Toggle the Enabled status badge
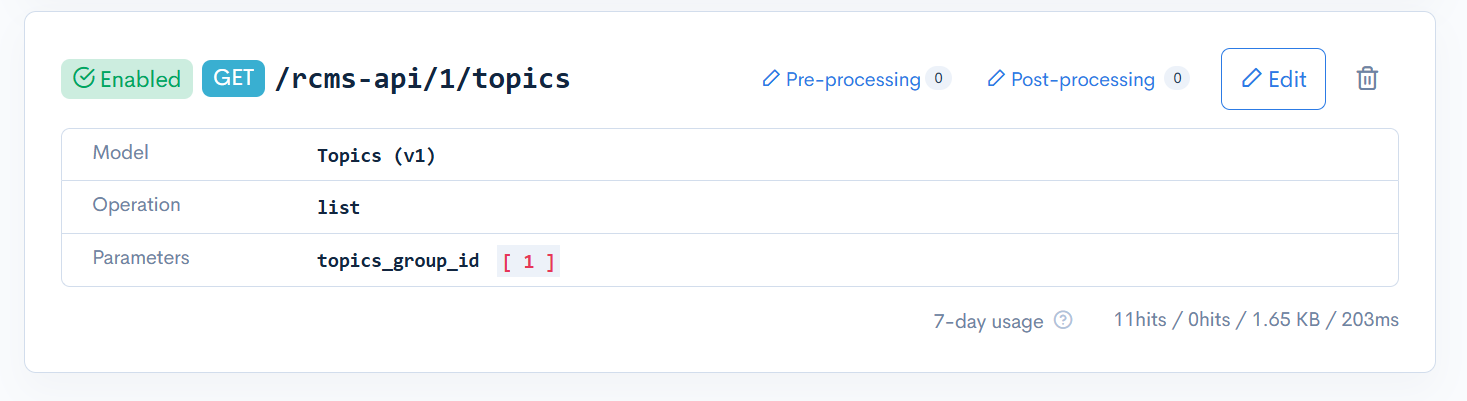 tap(127, 79)
